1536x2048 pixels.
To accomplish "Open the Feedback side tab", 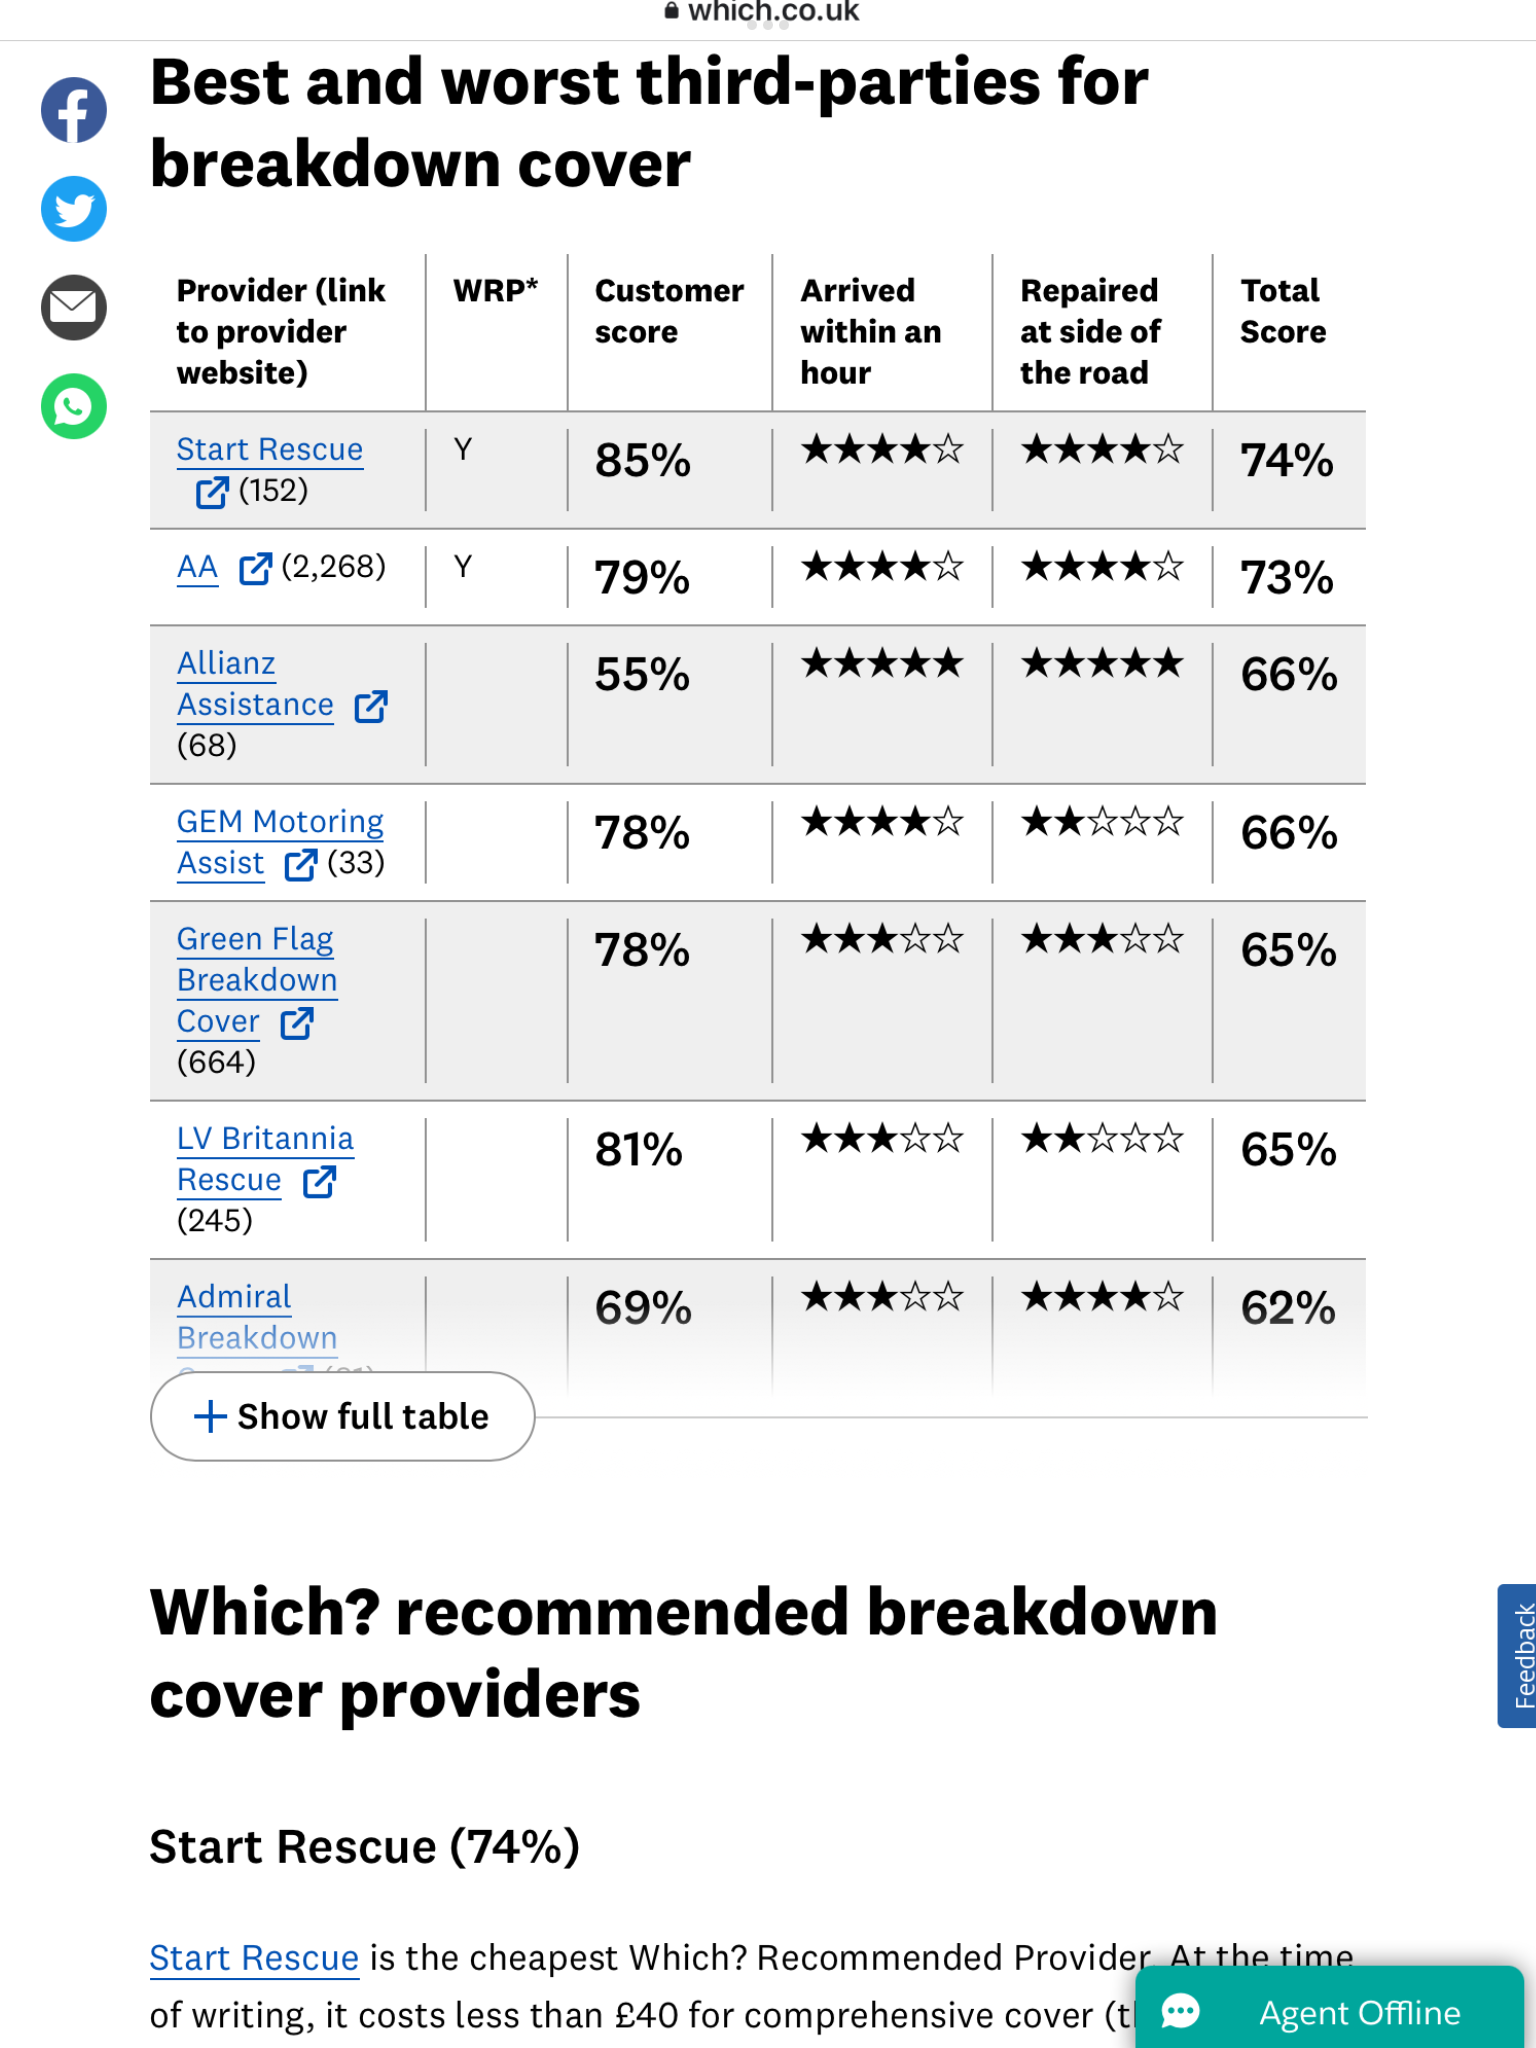I will (1518, 1656).
